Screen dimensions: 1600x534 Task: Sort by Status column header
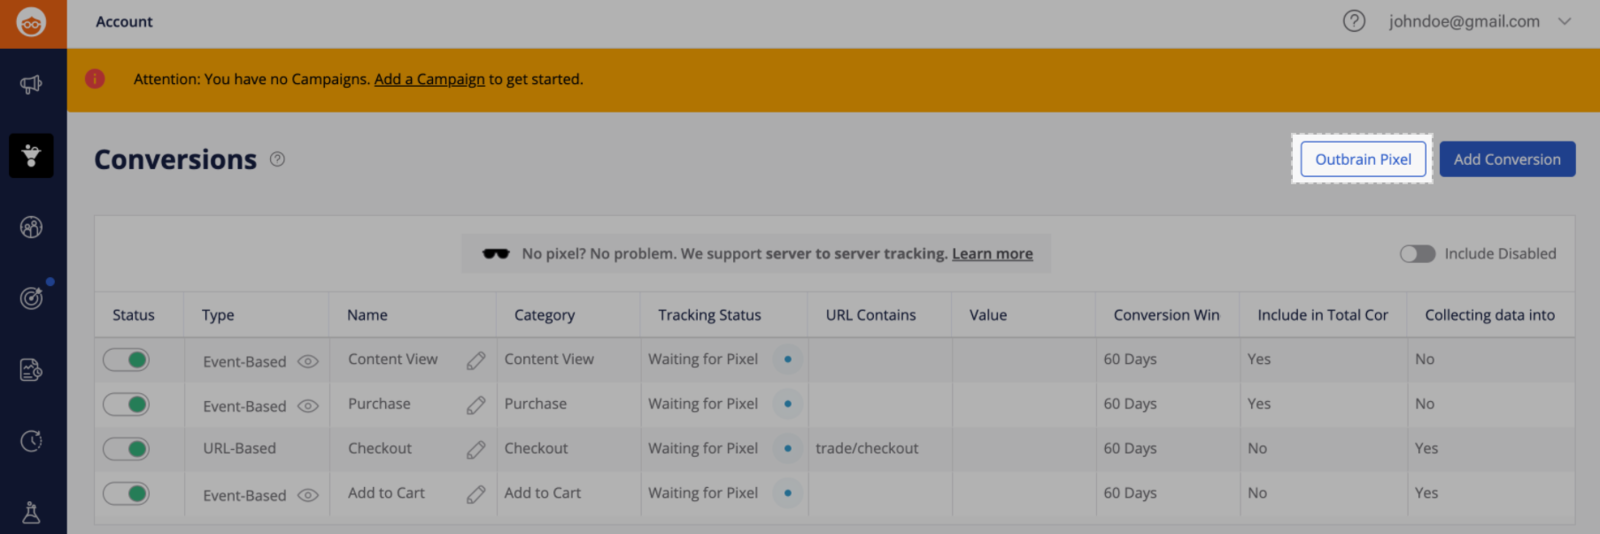click(x=133, y=315)
